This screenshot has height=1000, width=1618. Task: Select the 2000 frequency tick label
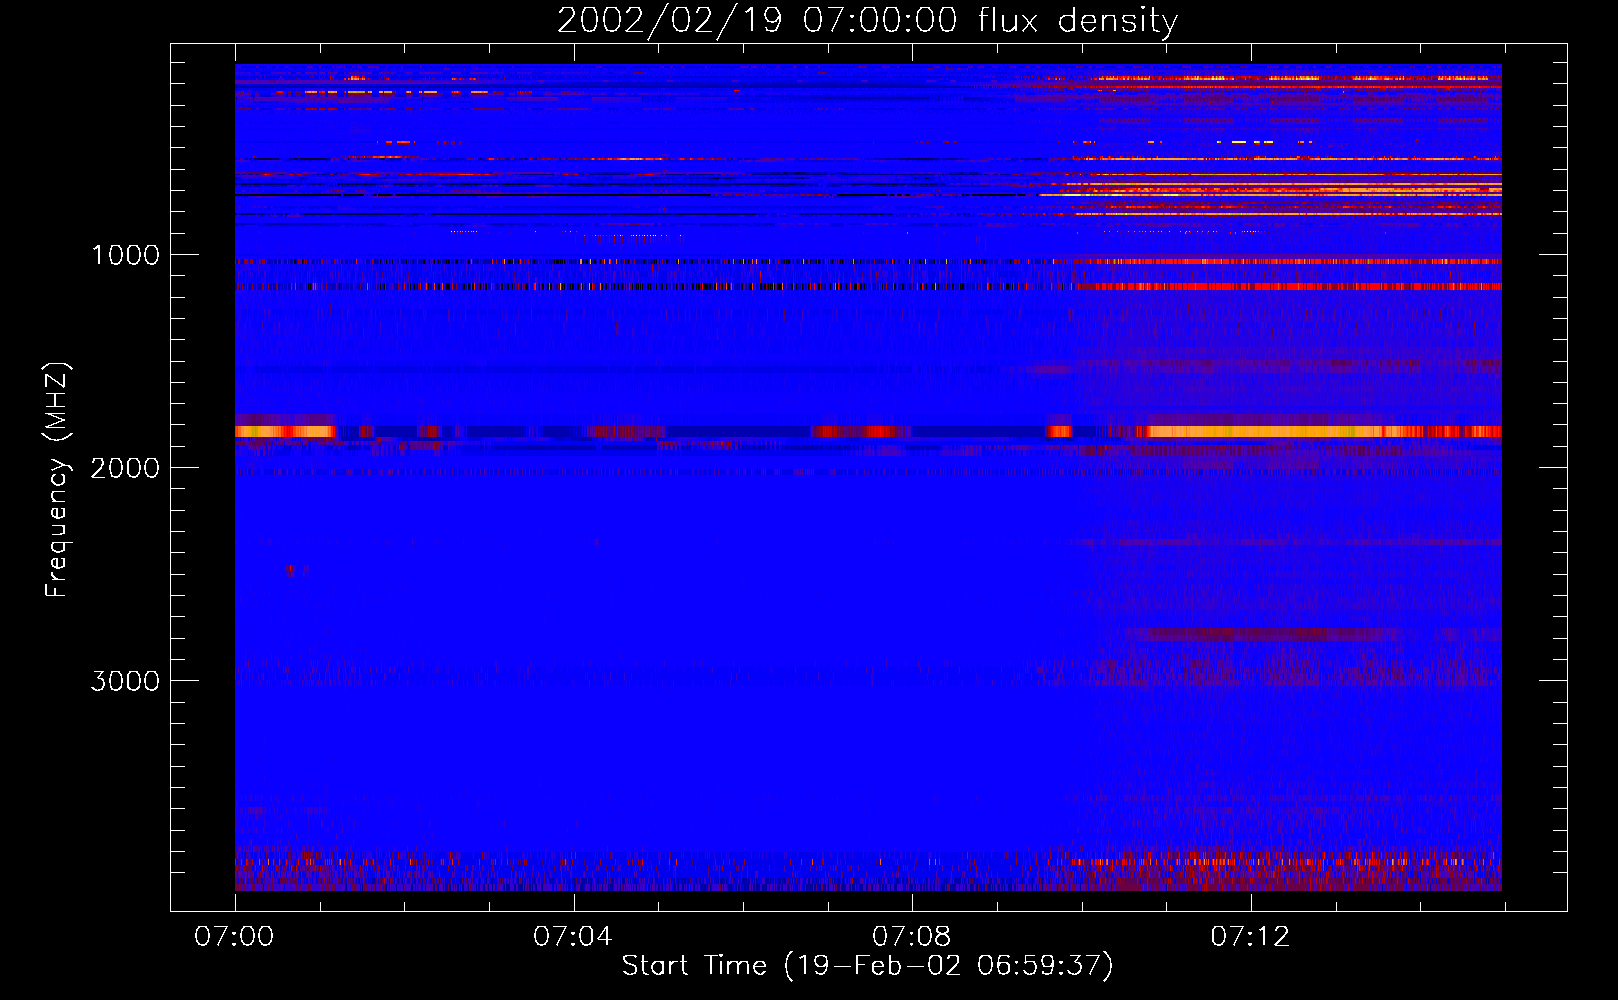click(125, 468)
